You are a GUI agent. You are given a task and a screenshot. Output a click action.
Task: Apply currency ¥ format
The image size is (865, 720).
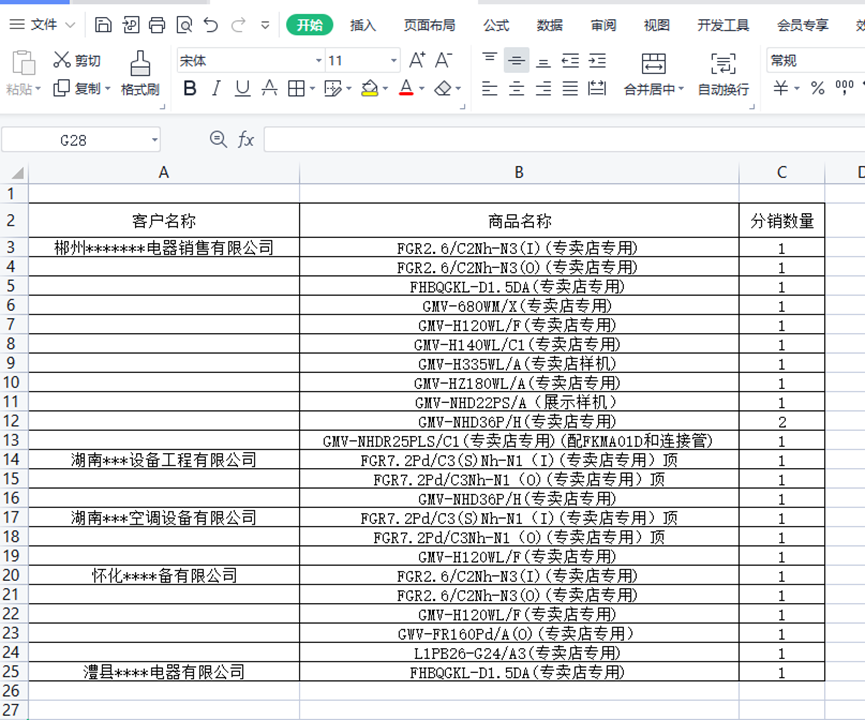click(781, 88)
